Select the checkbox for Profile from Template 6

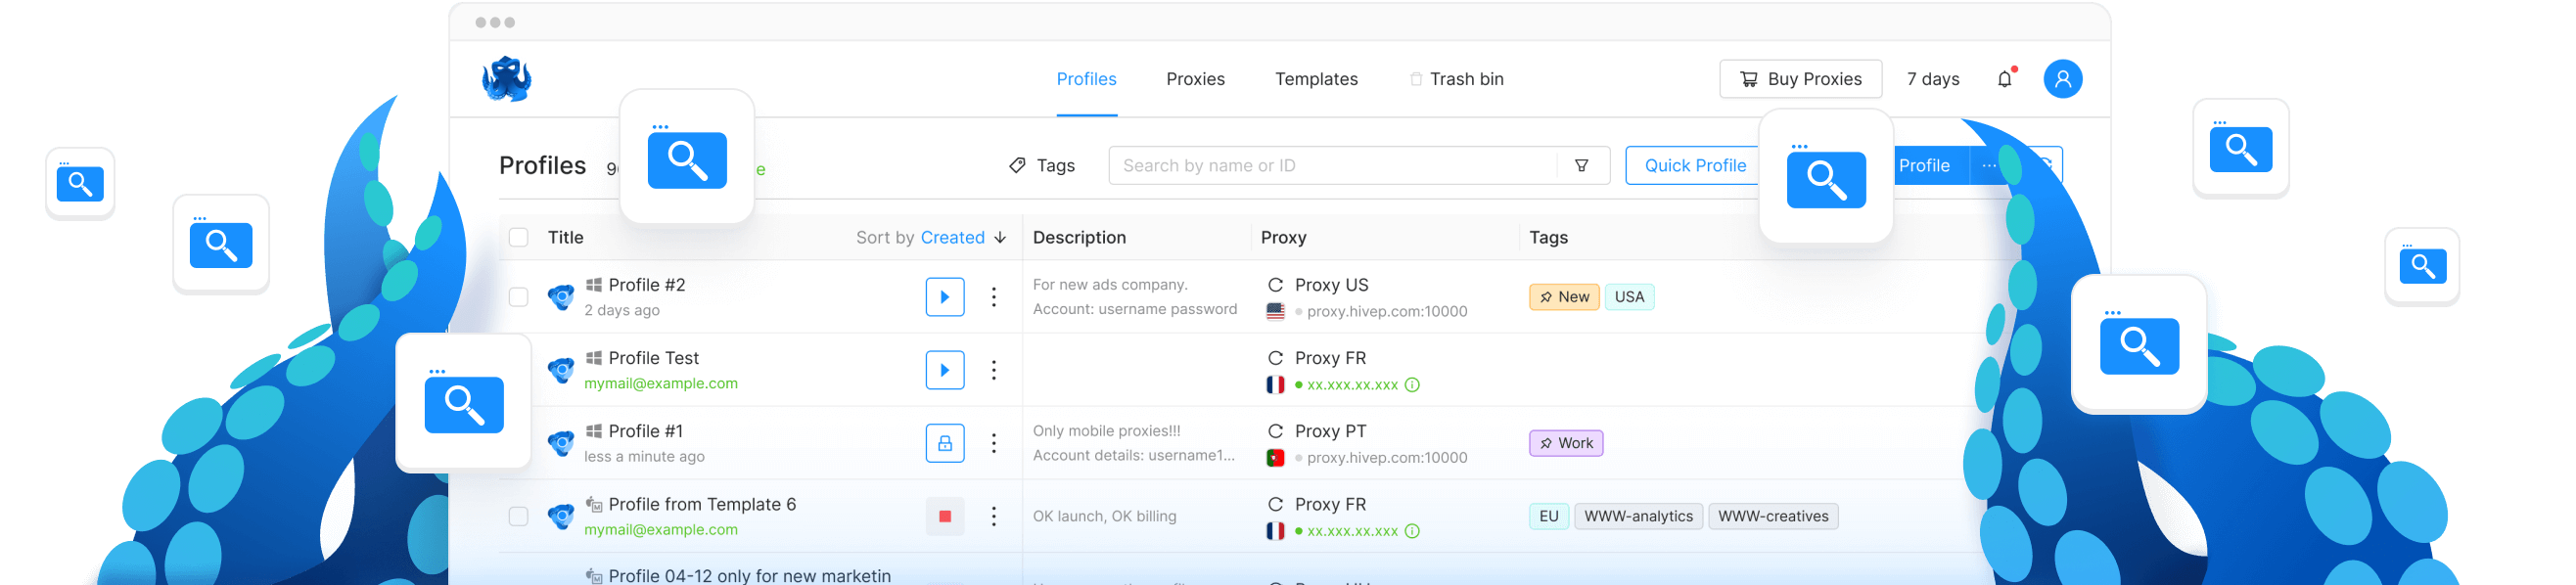click(x=518, y=517)
